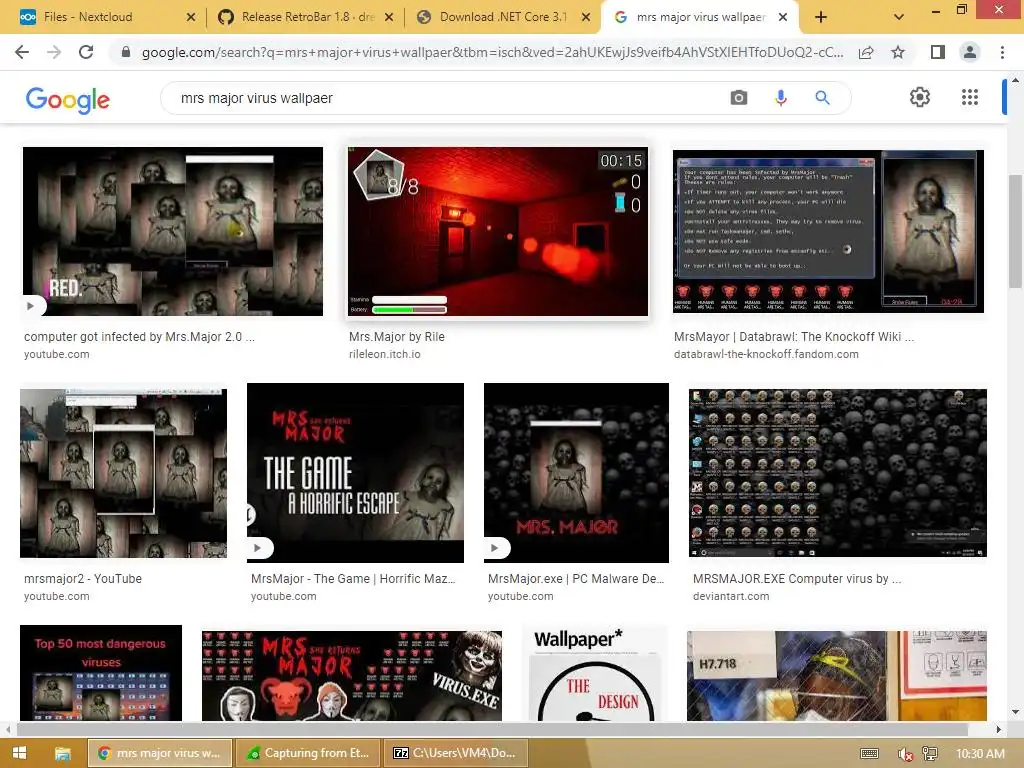Open File Explorer from the taskbar
Screen dimensions: 1024x768
click(x=62, y=753)
